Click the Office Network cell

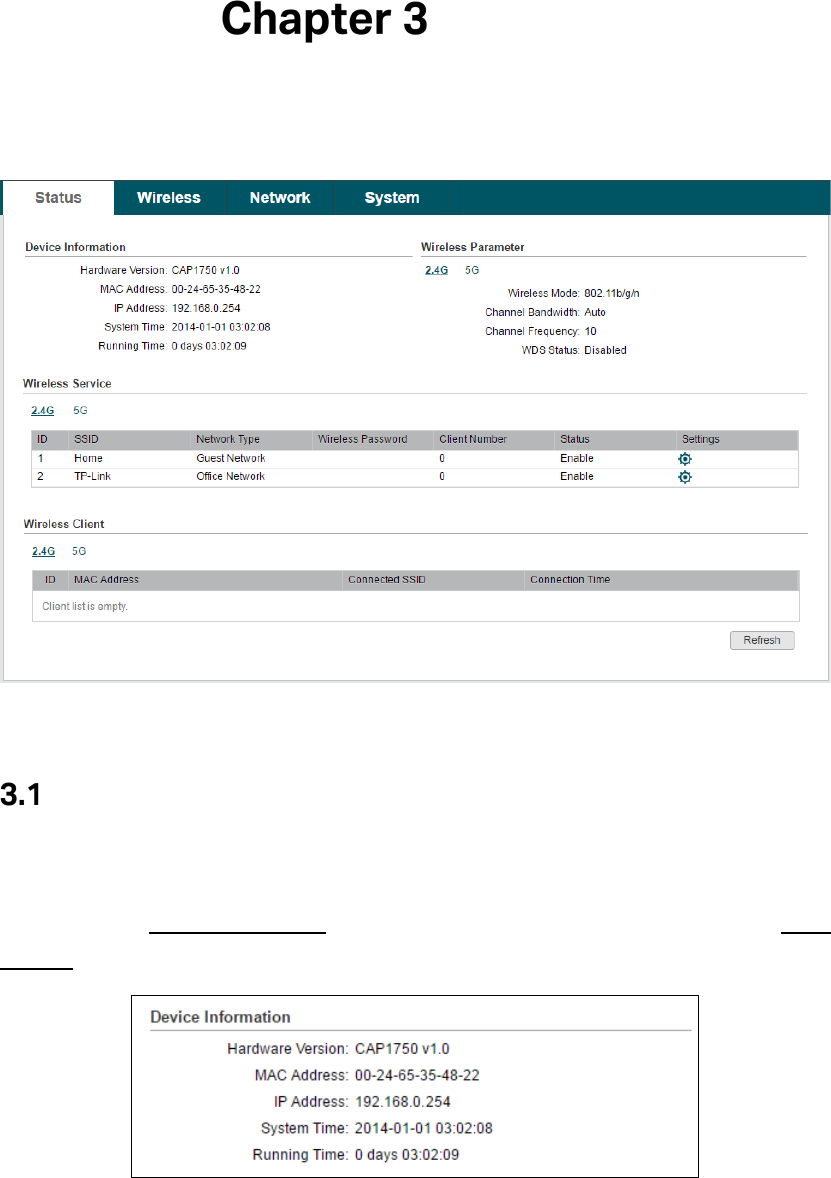pos(231,476)
